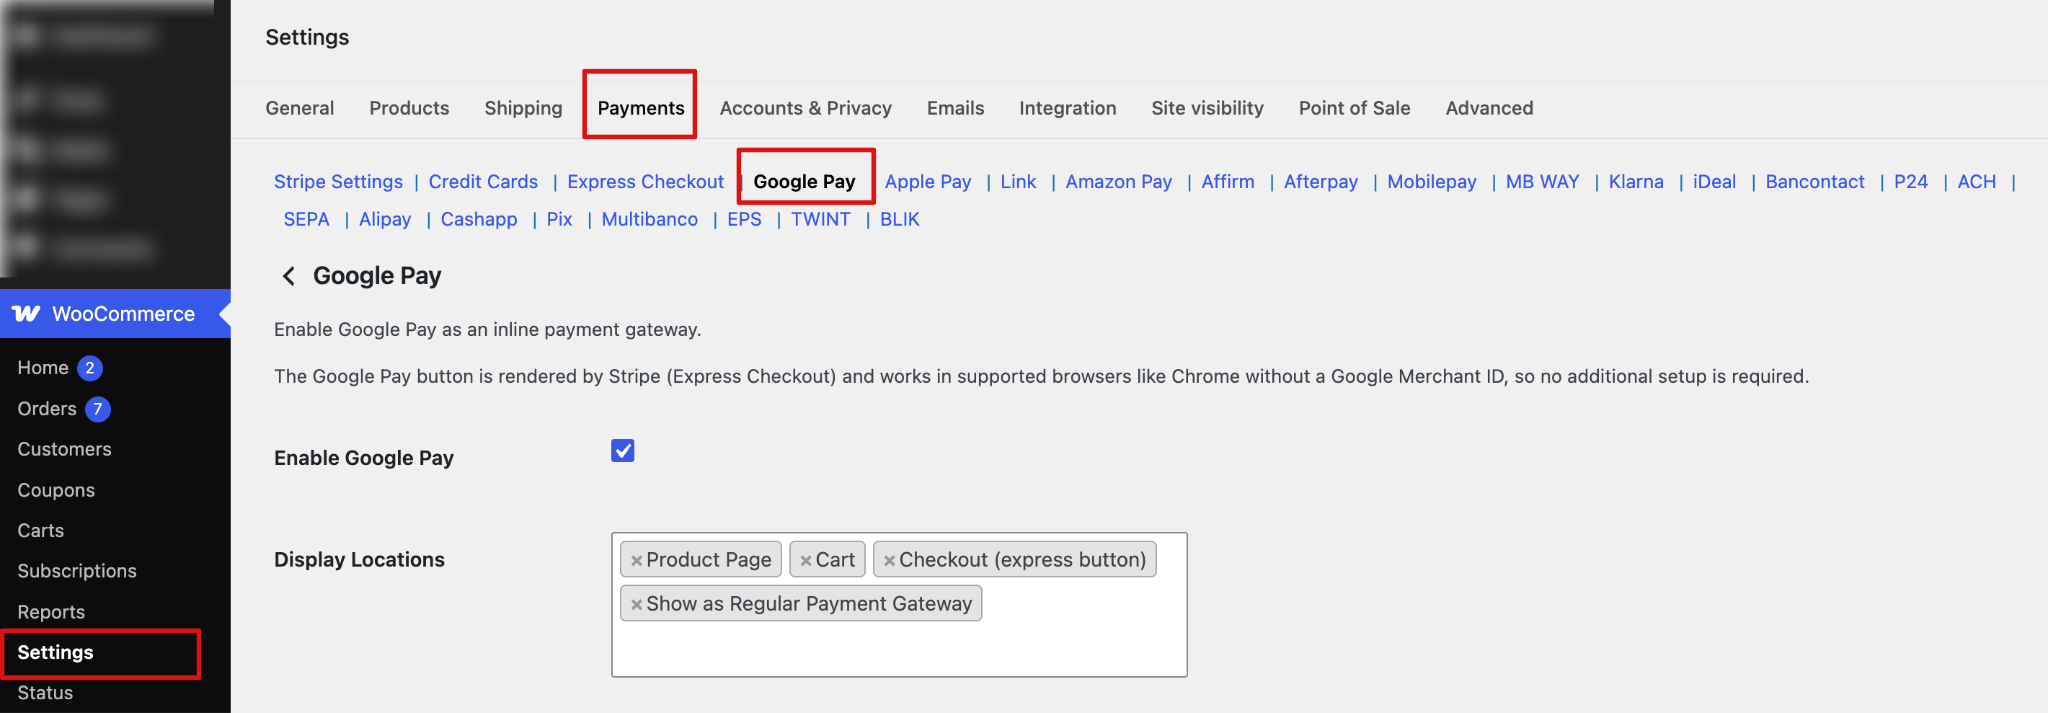This screenshot has width=2048, height=713.
Task: Open Customers in the sidebar
Action: (64, 450)
